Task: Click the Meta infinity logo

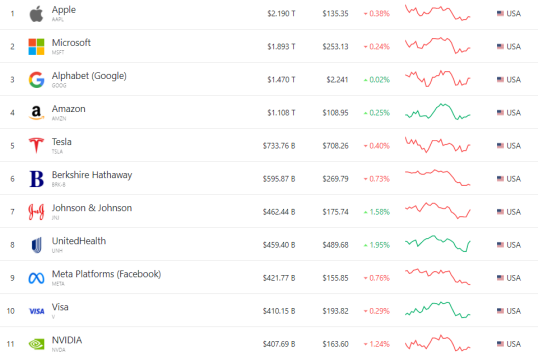Action: pos(36,278)
